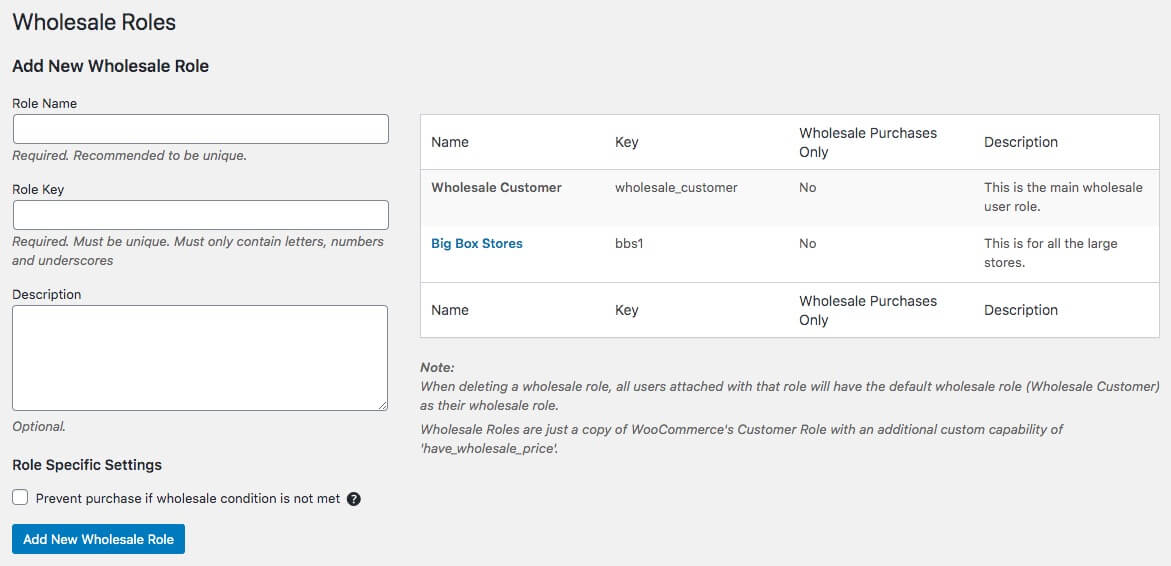Select the Wholesale Customer role name
The height and width of the screenshot is (566, 1171).
coord(496,187)
